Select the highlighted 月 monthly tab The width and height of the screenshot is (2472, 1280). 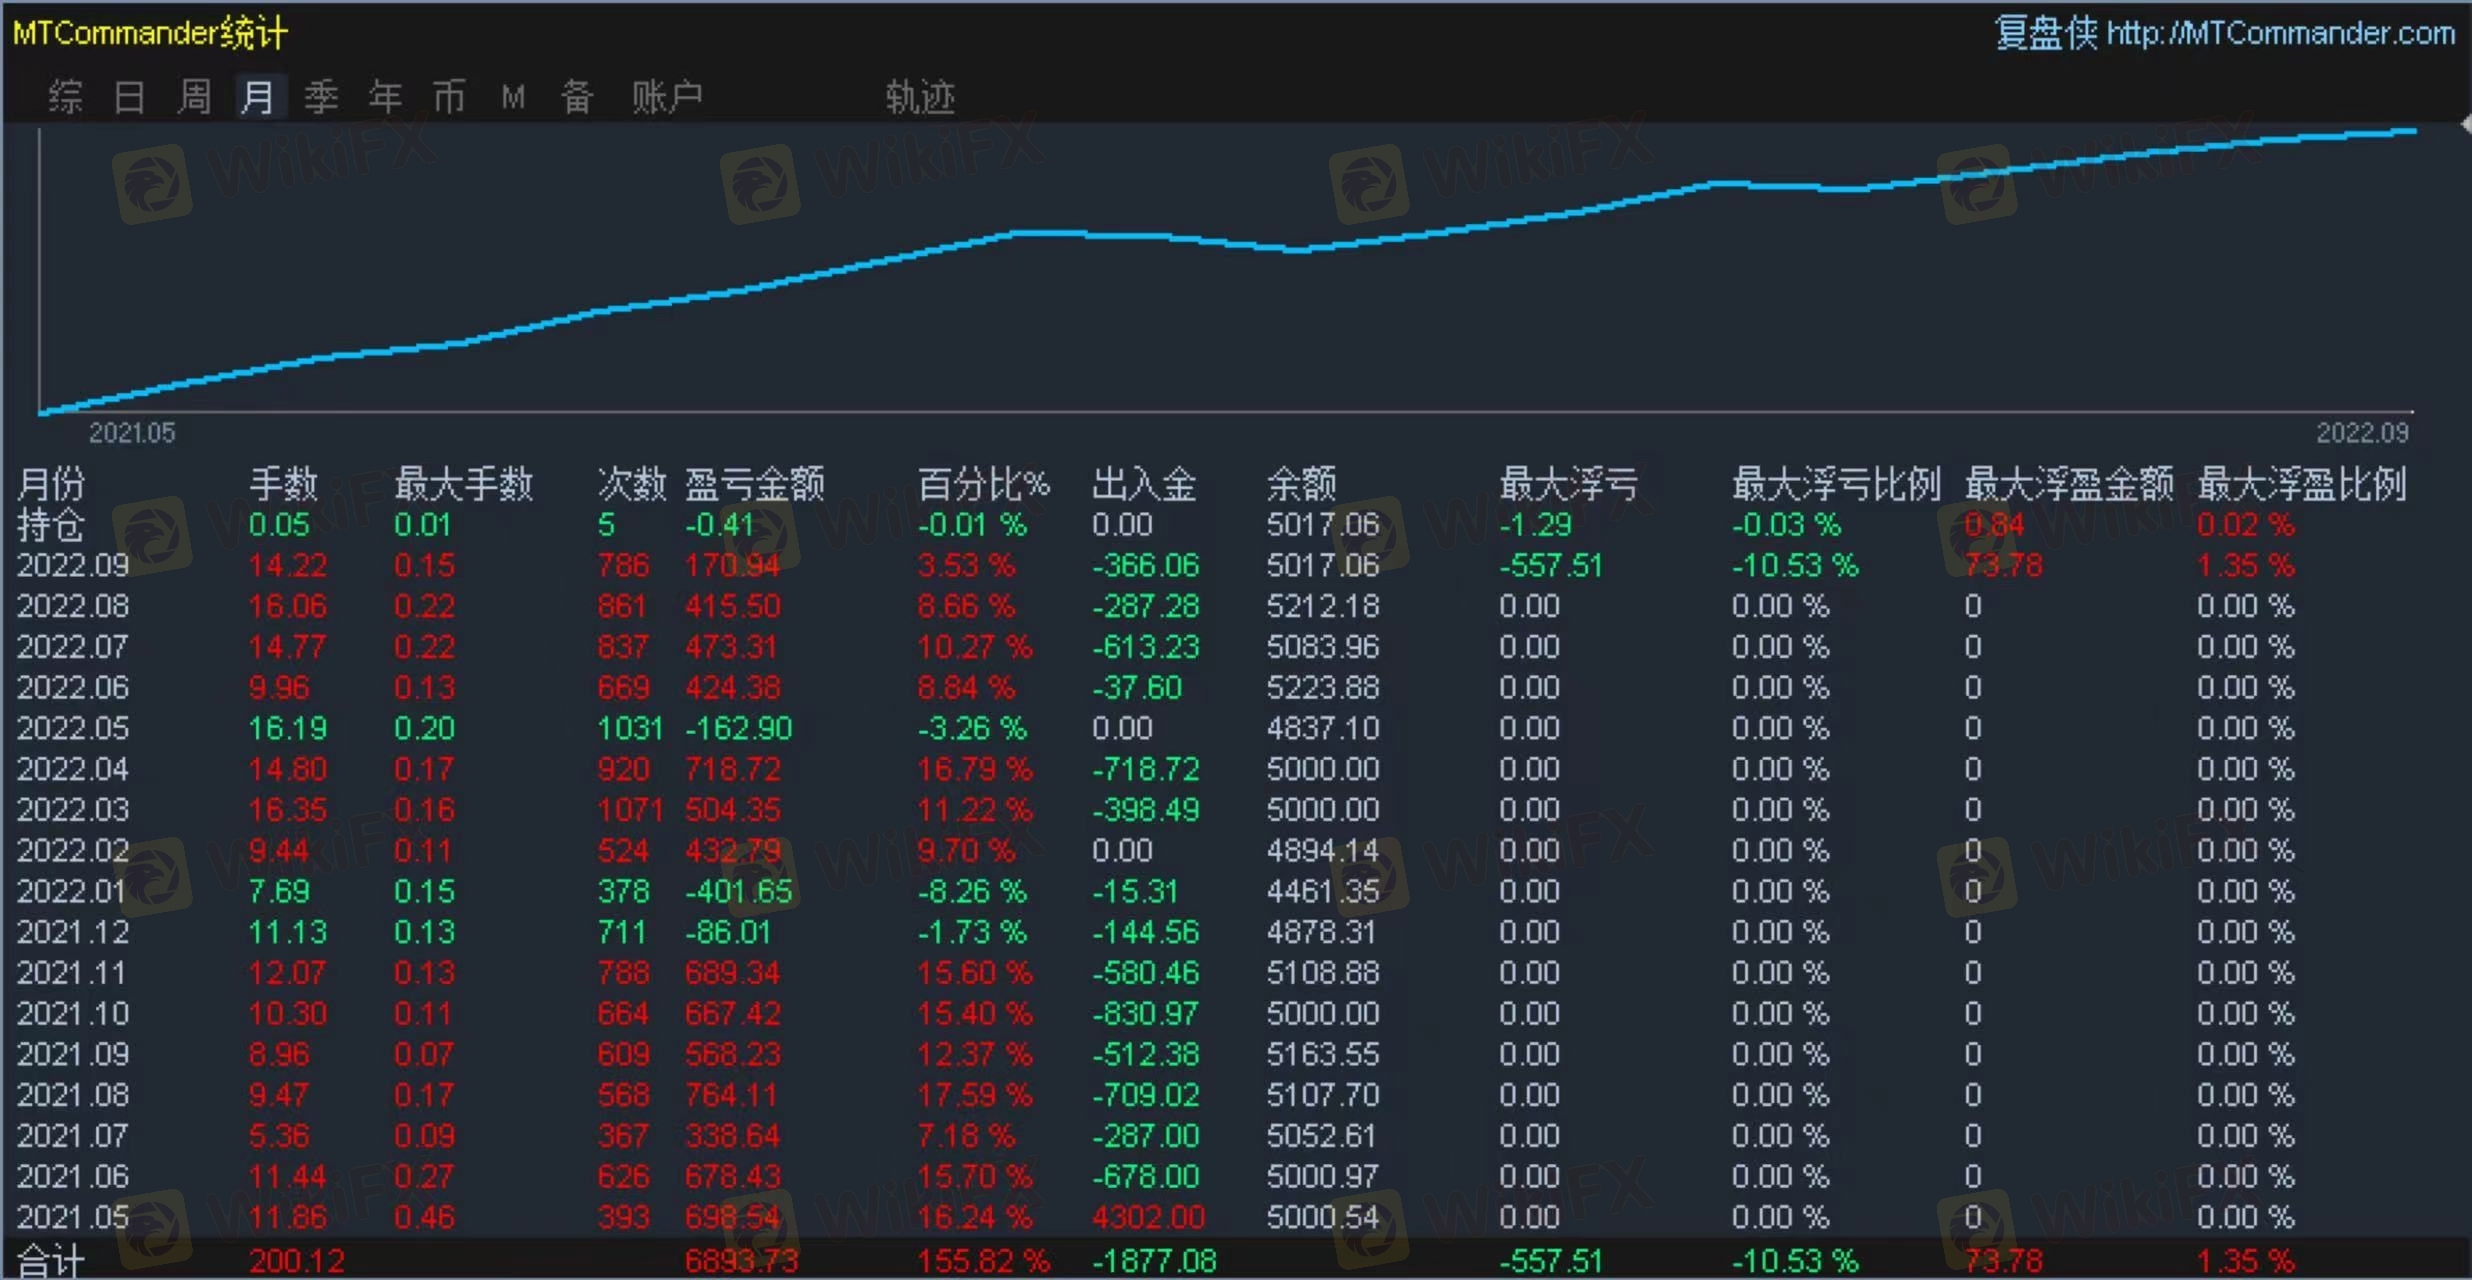coord(258,97)
